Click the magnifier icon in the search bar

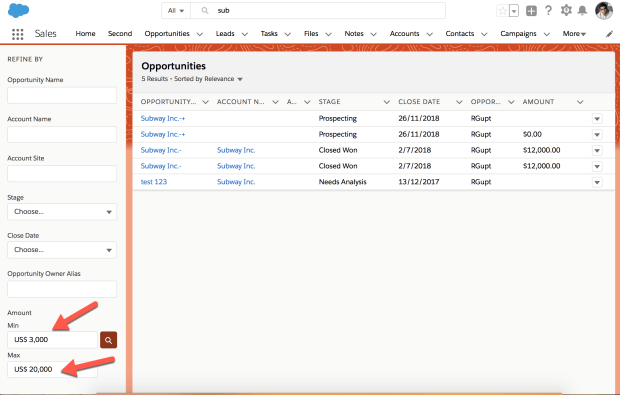click(205, 11)
